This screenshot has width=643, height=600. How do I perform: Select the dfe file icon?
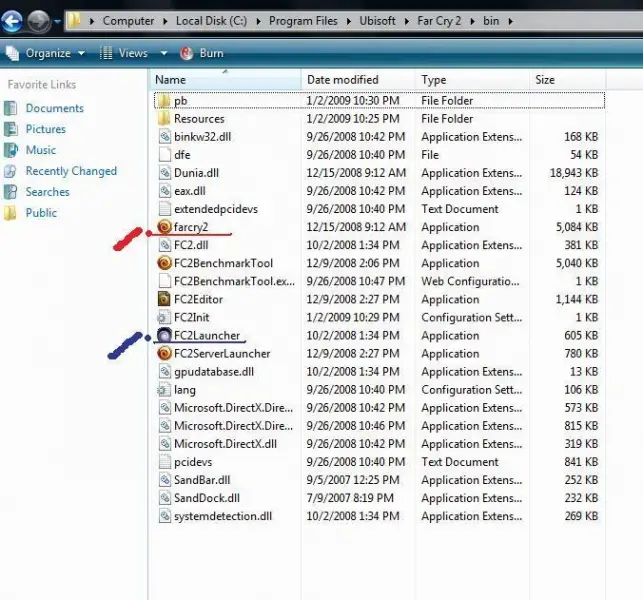[164, 155]
